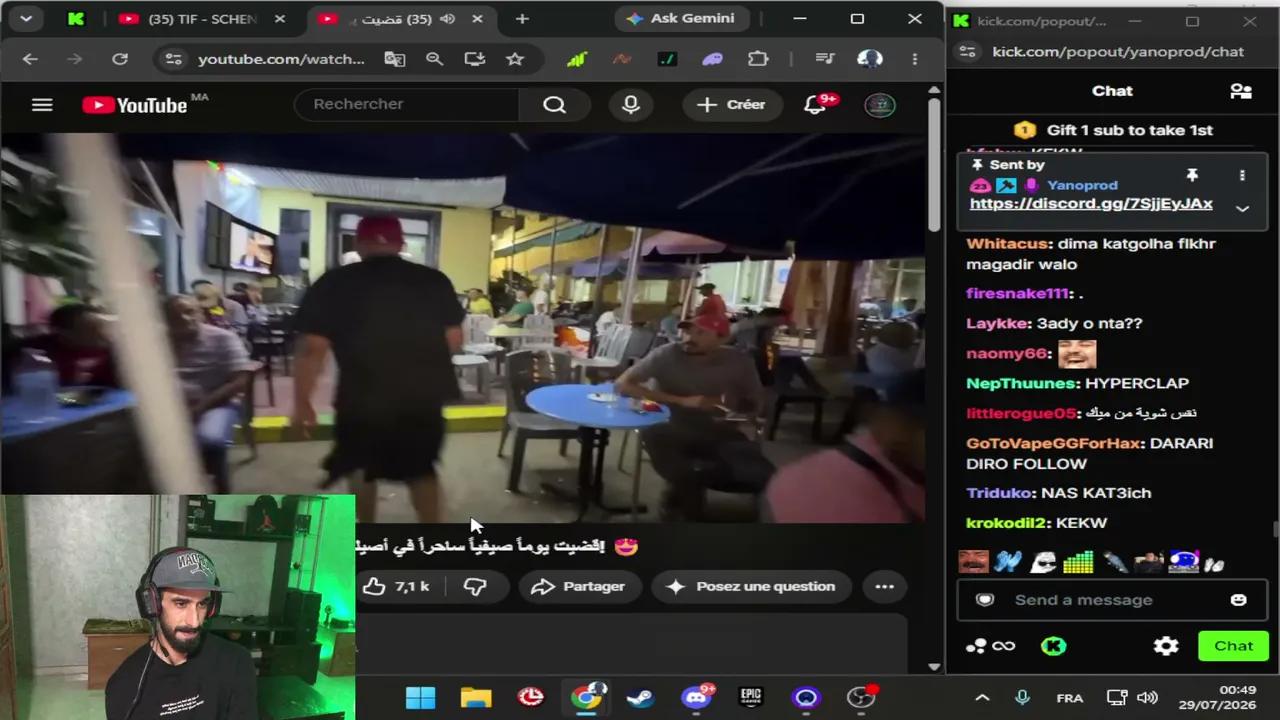The width and height of the screenshot is (1280, 720).
Task: Click the Gift 1 sub banner
Action: click(1112, 130)
